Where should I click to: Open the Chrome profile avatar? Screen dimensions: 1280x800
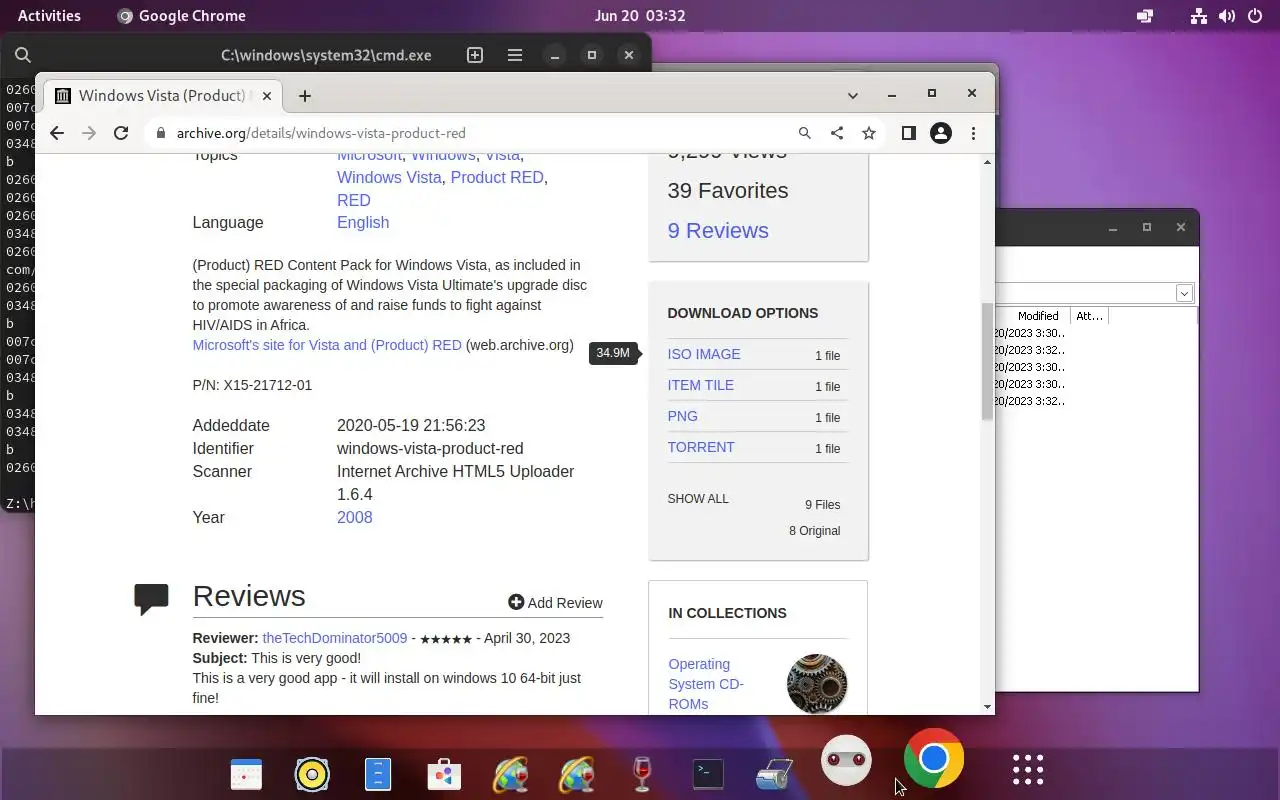coord(941,133)
